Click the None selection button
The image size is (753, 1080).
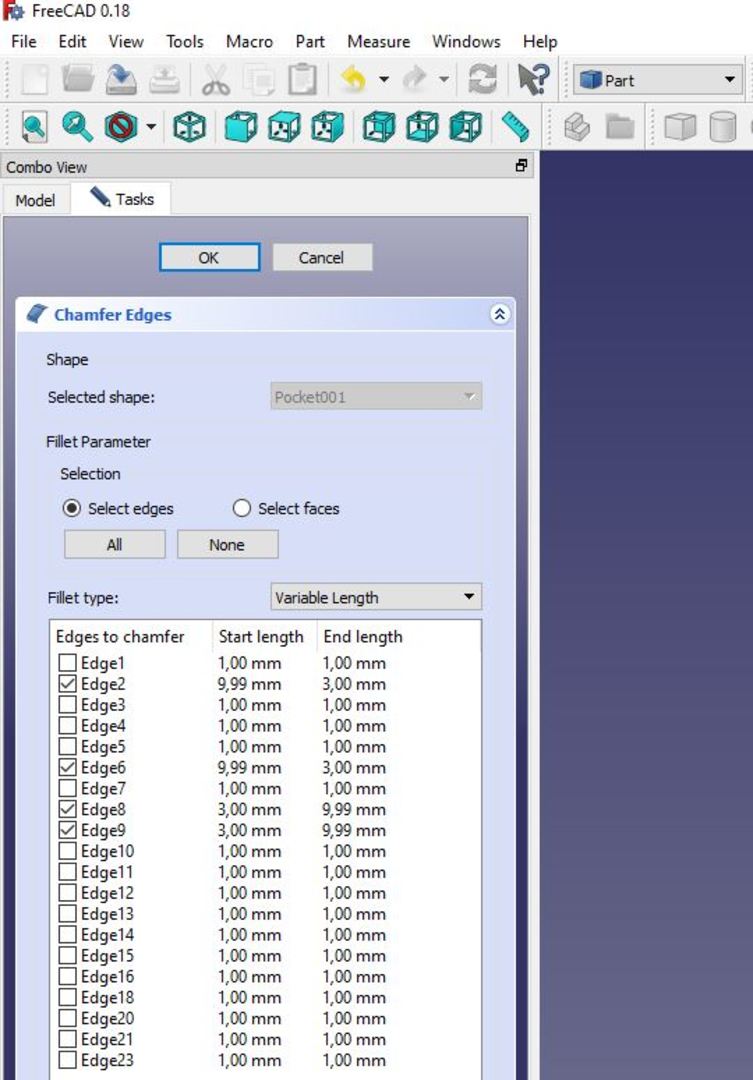pyautogui.click(x=227, y=545)
